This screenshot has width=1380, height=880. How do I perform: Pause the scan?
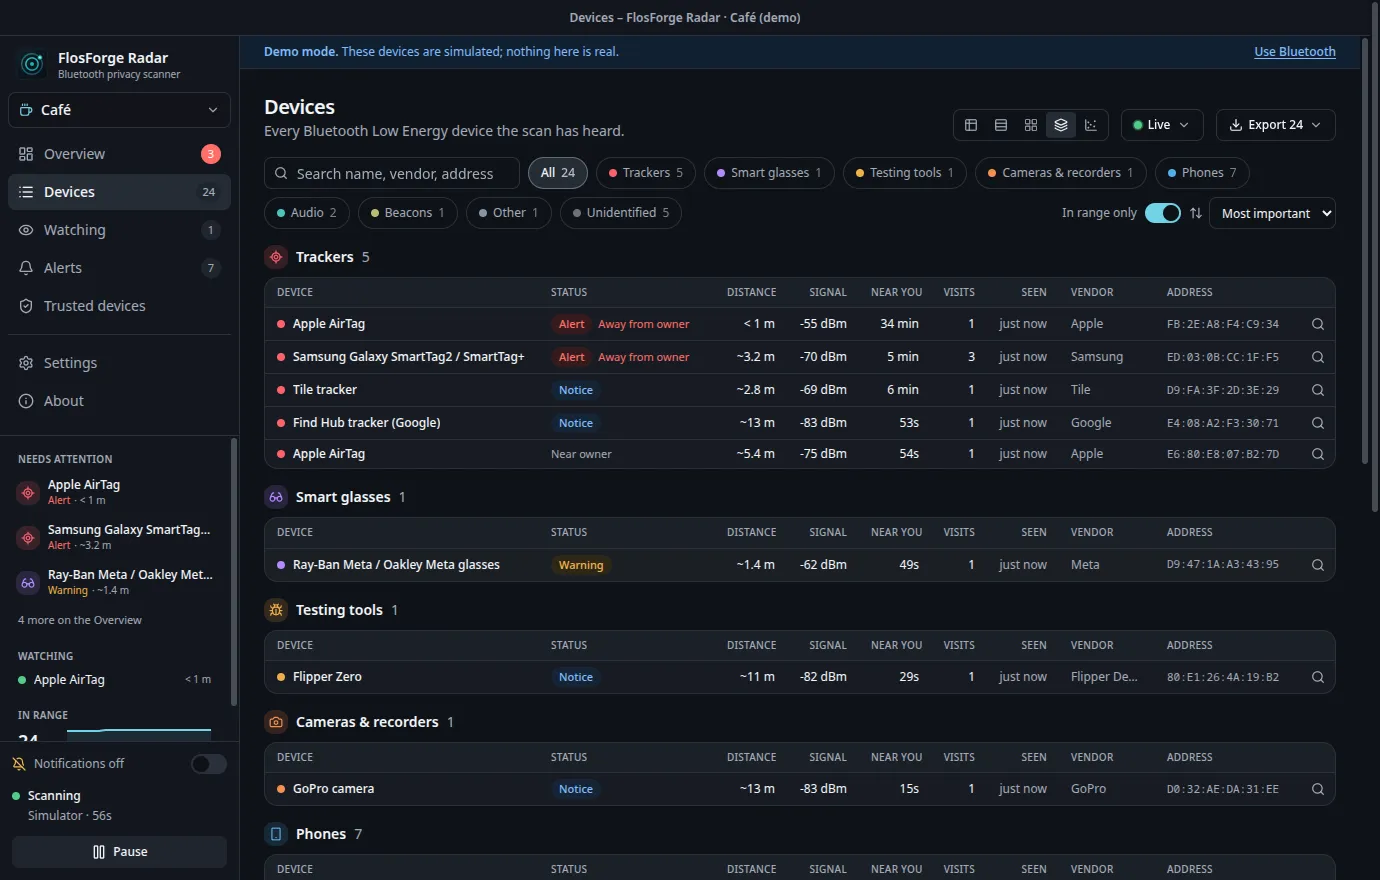[119, 852]
